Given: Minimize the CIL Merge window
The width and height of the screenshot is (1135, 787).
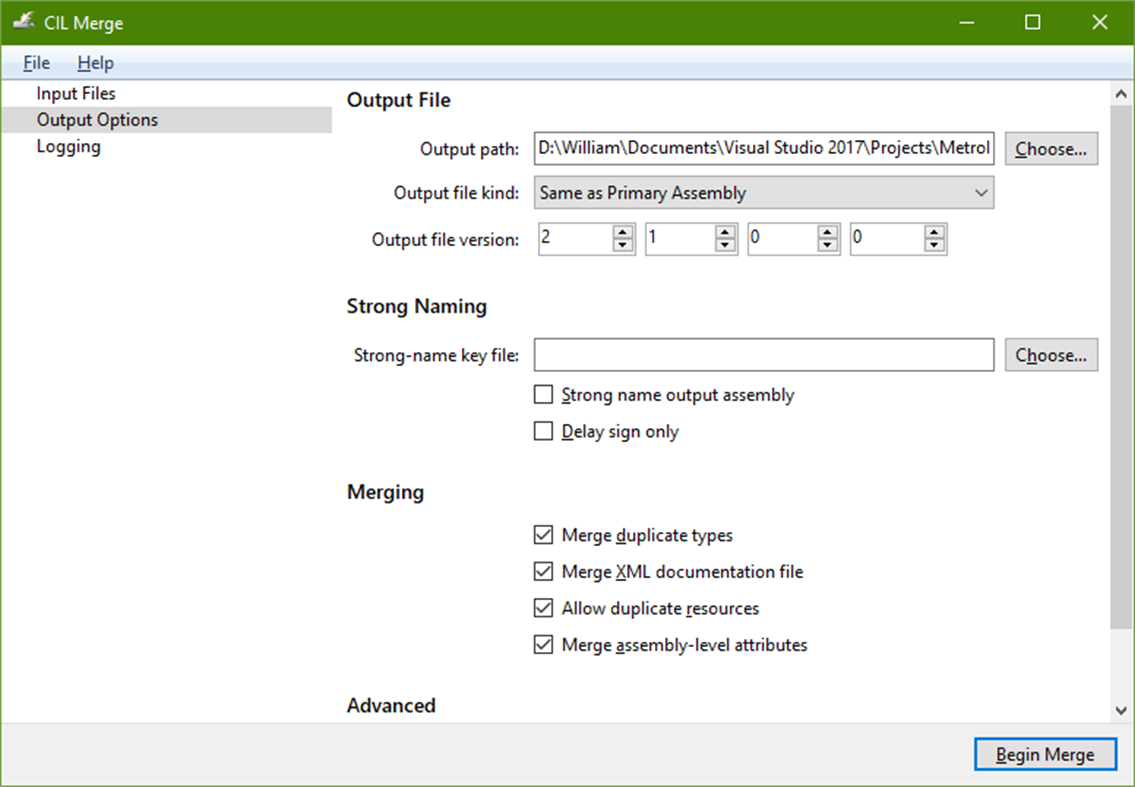Looking at the screenshot, I should tap(966, 22).
